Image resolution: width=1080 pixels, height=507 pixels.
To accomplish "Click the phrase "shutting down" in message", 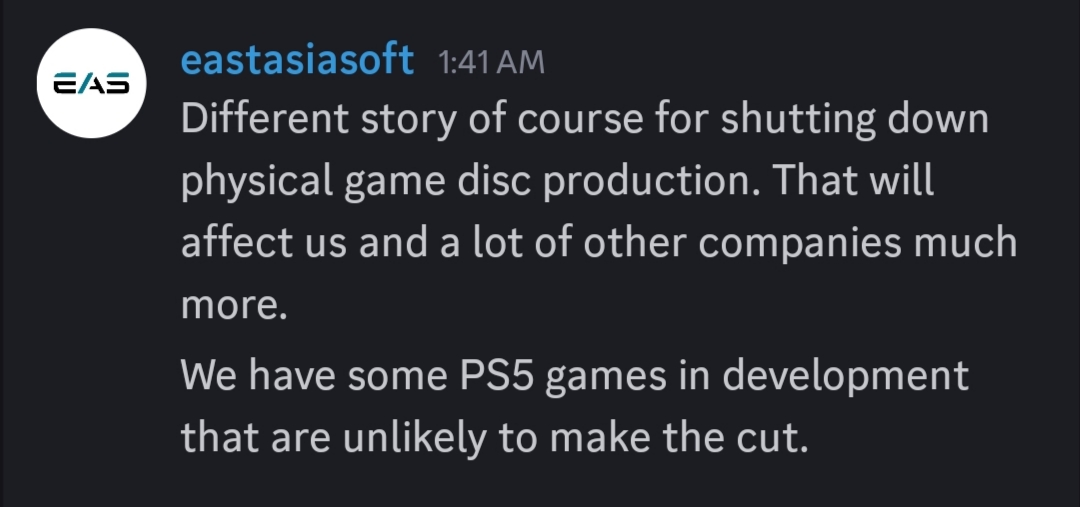I will [x=855, y=120].
